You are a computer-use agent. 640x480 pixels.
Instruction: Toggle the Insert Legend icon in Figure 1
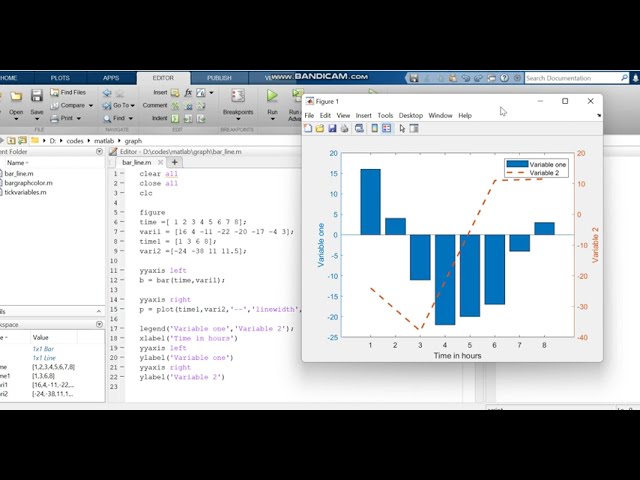click(387, 129)
